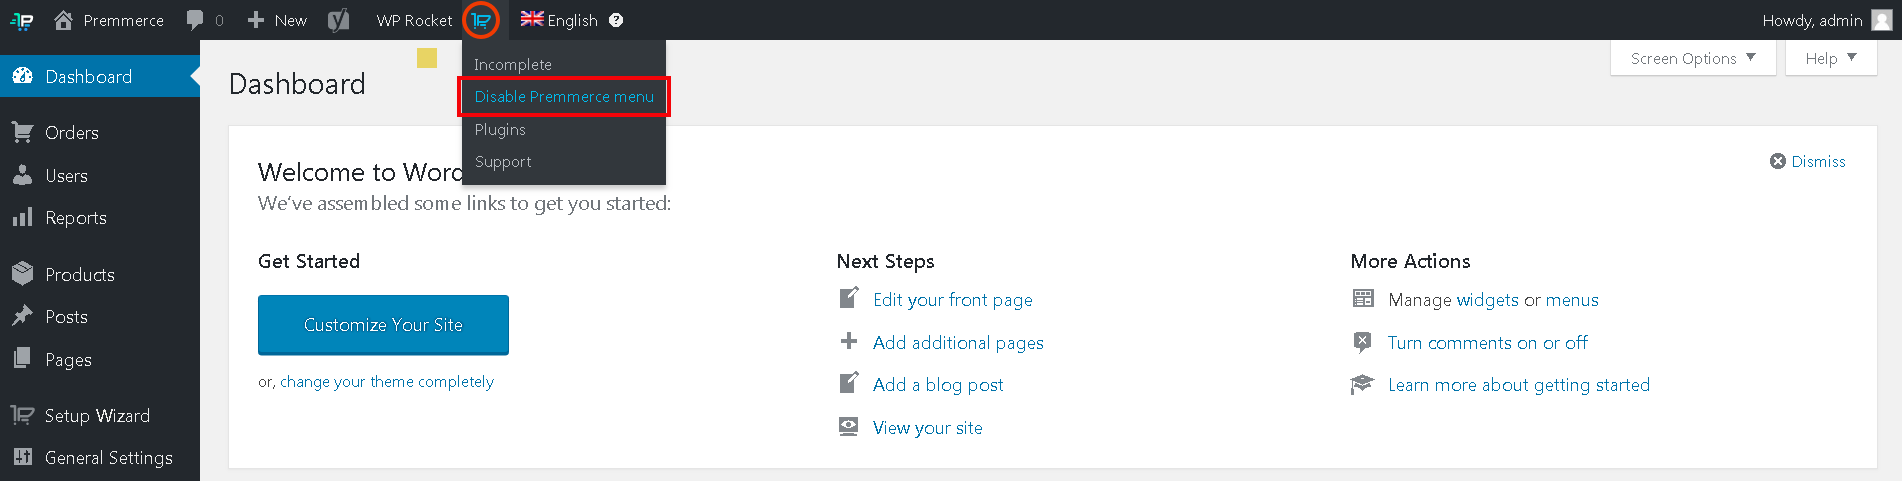Click the yellow square marker beside Dashboard

[x=427, y=58]
